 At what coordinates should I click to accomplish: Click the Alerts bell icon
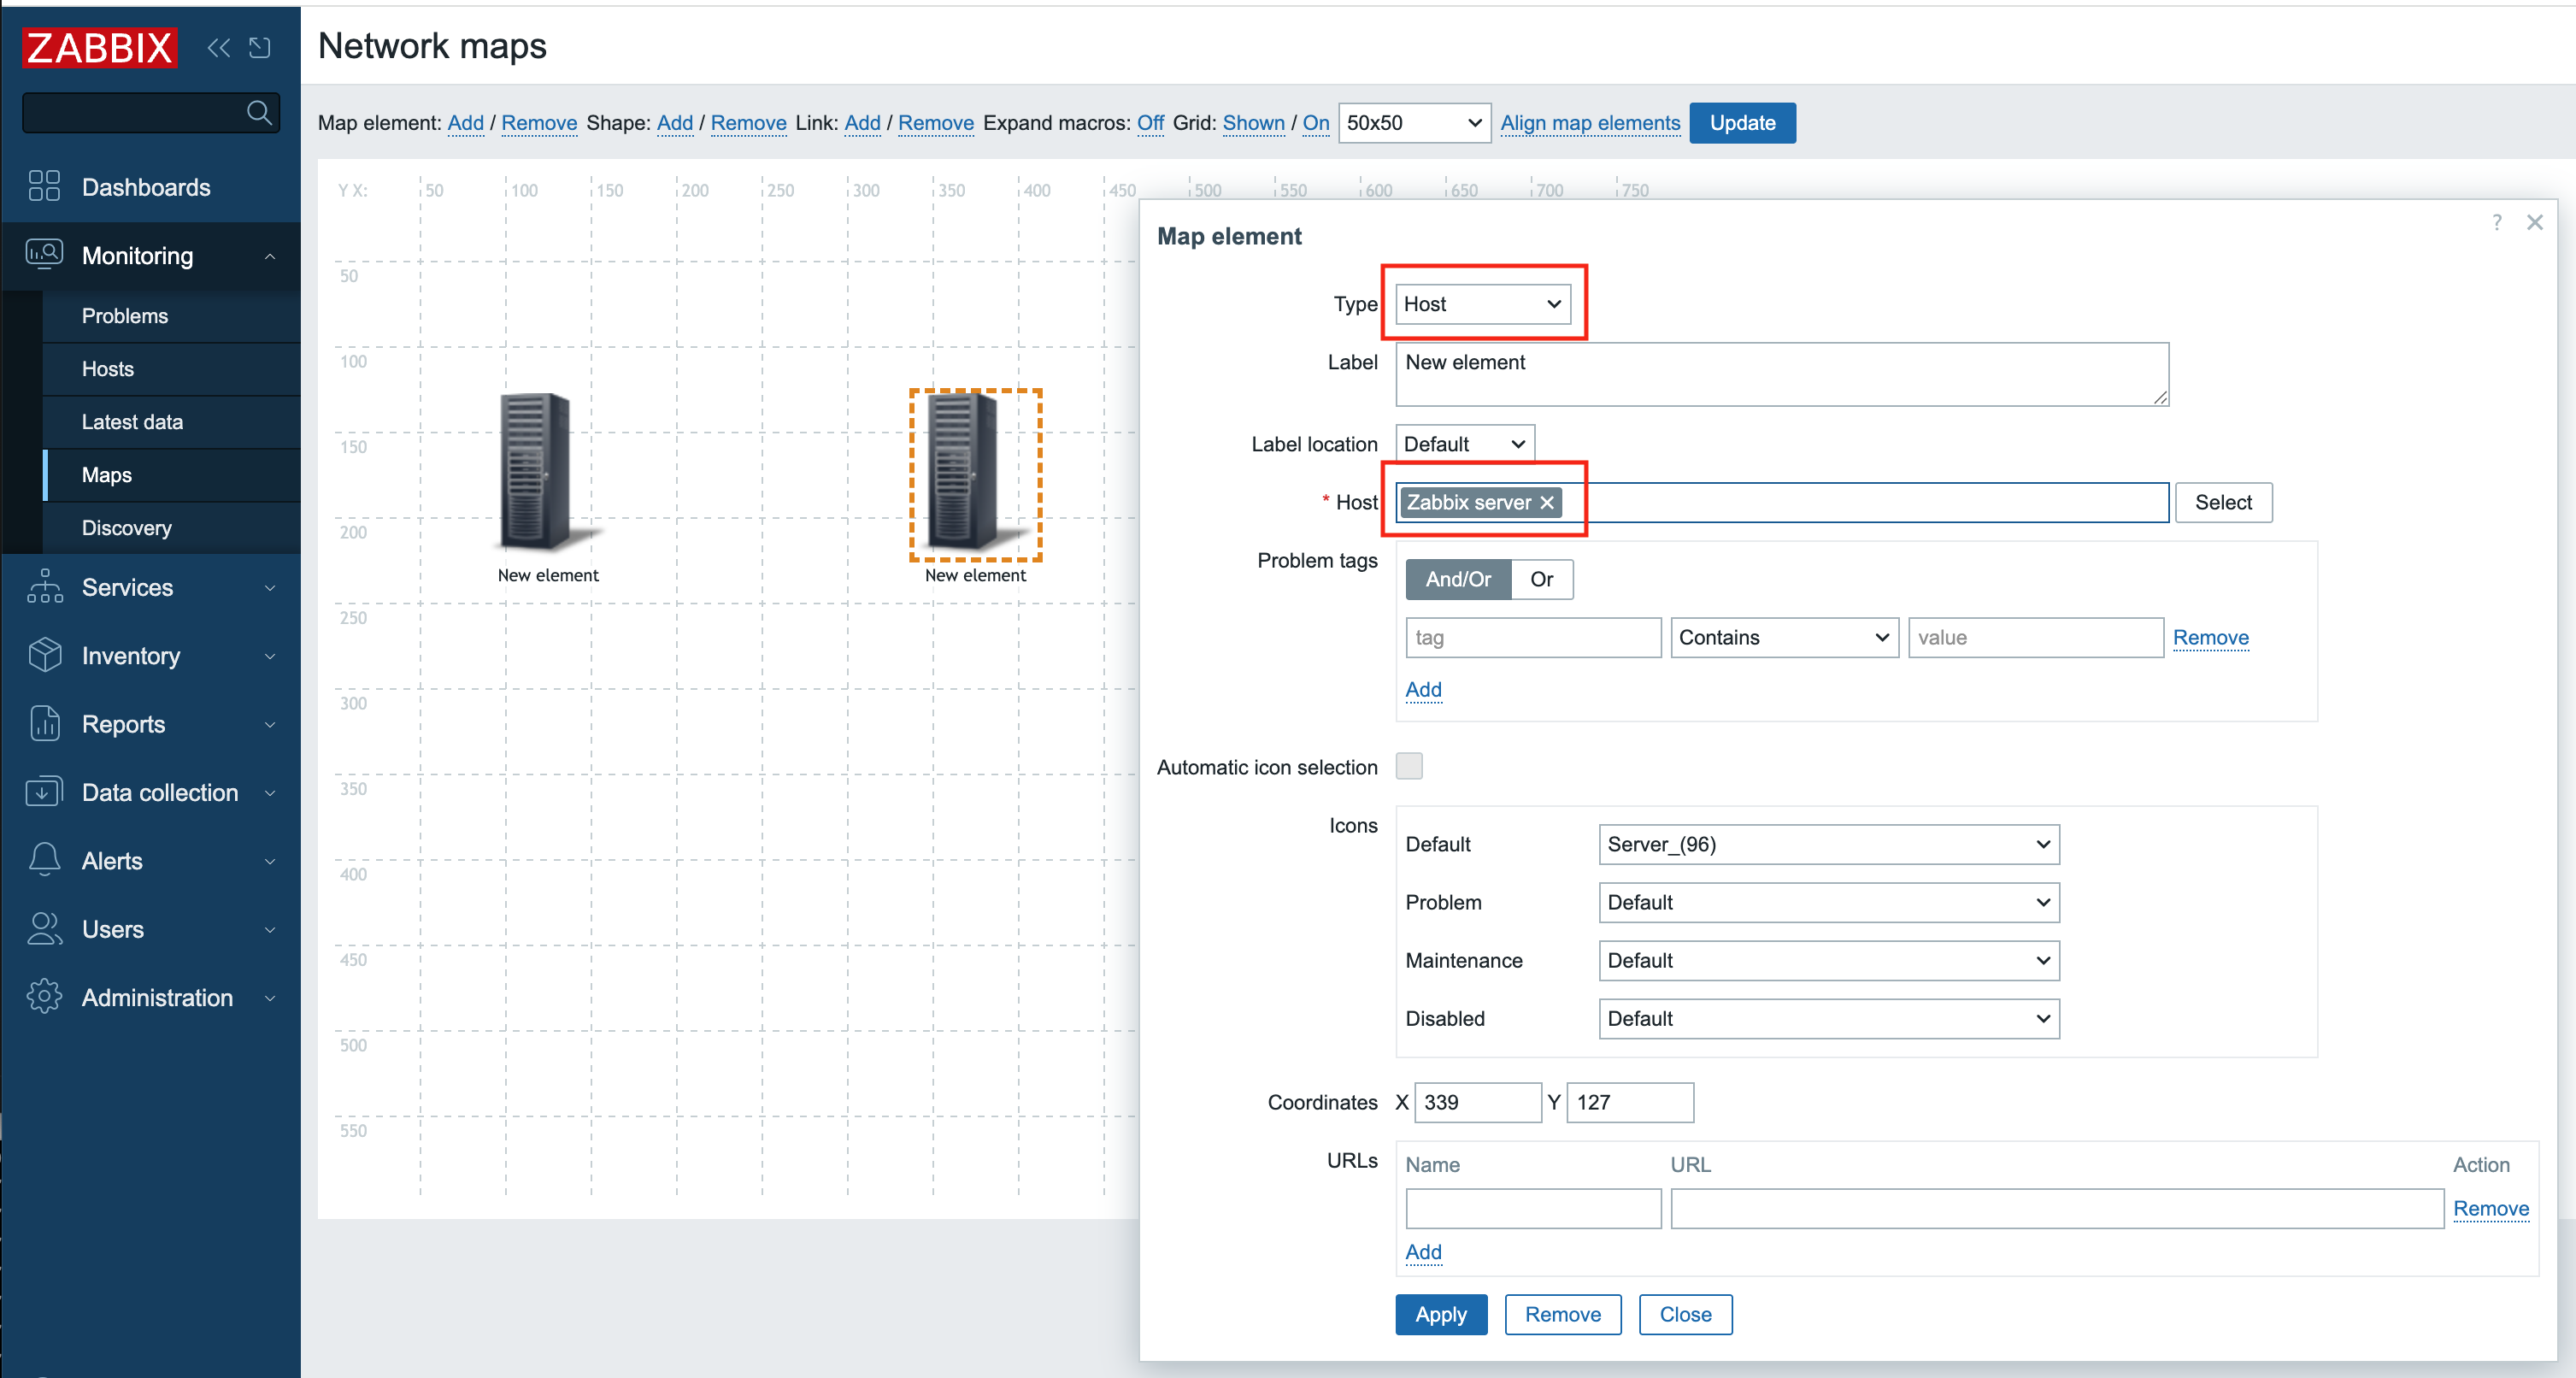(x=44, y=860)
